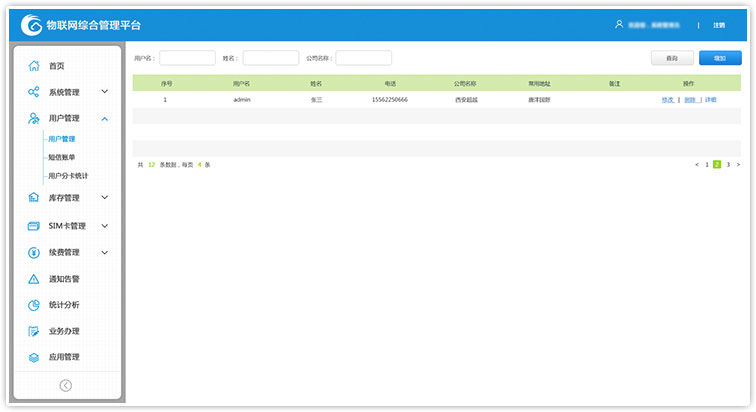
Task: Go to next page with > arrow
Action: (x=738, y=165)
